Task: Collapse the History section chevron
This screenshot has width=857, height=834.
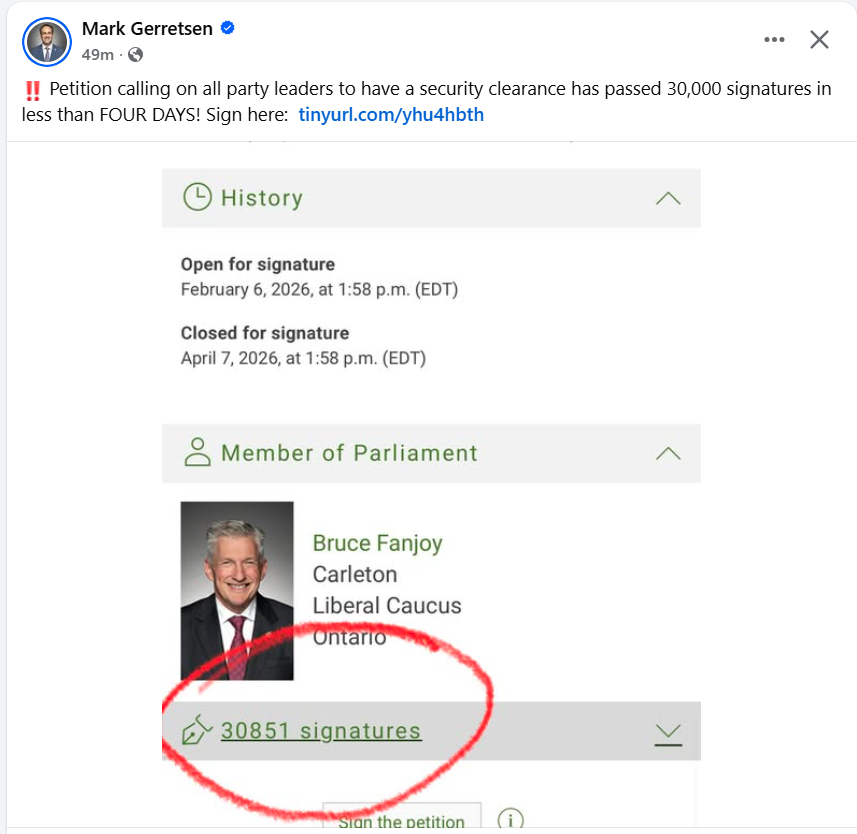Action: [x=667, y=198]
